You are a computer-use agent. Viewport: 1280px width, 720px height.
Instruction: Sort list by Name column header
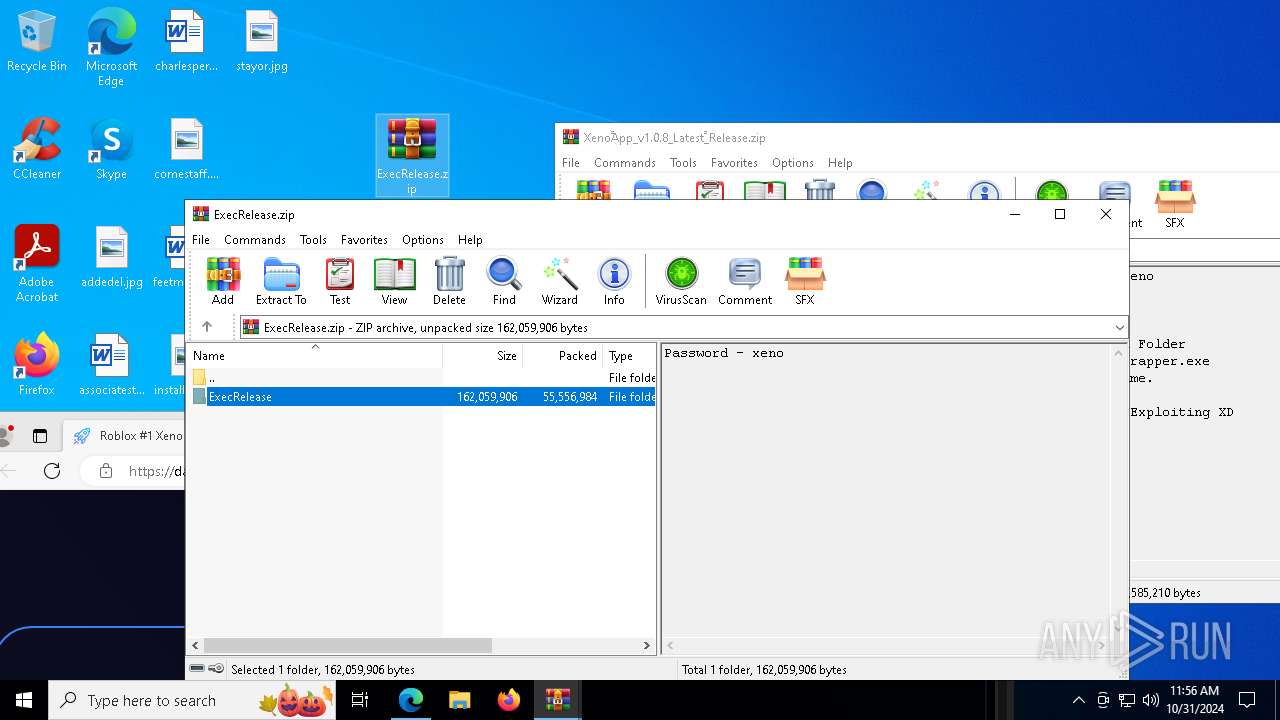click(316, 355)
